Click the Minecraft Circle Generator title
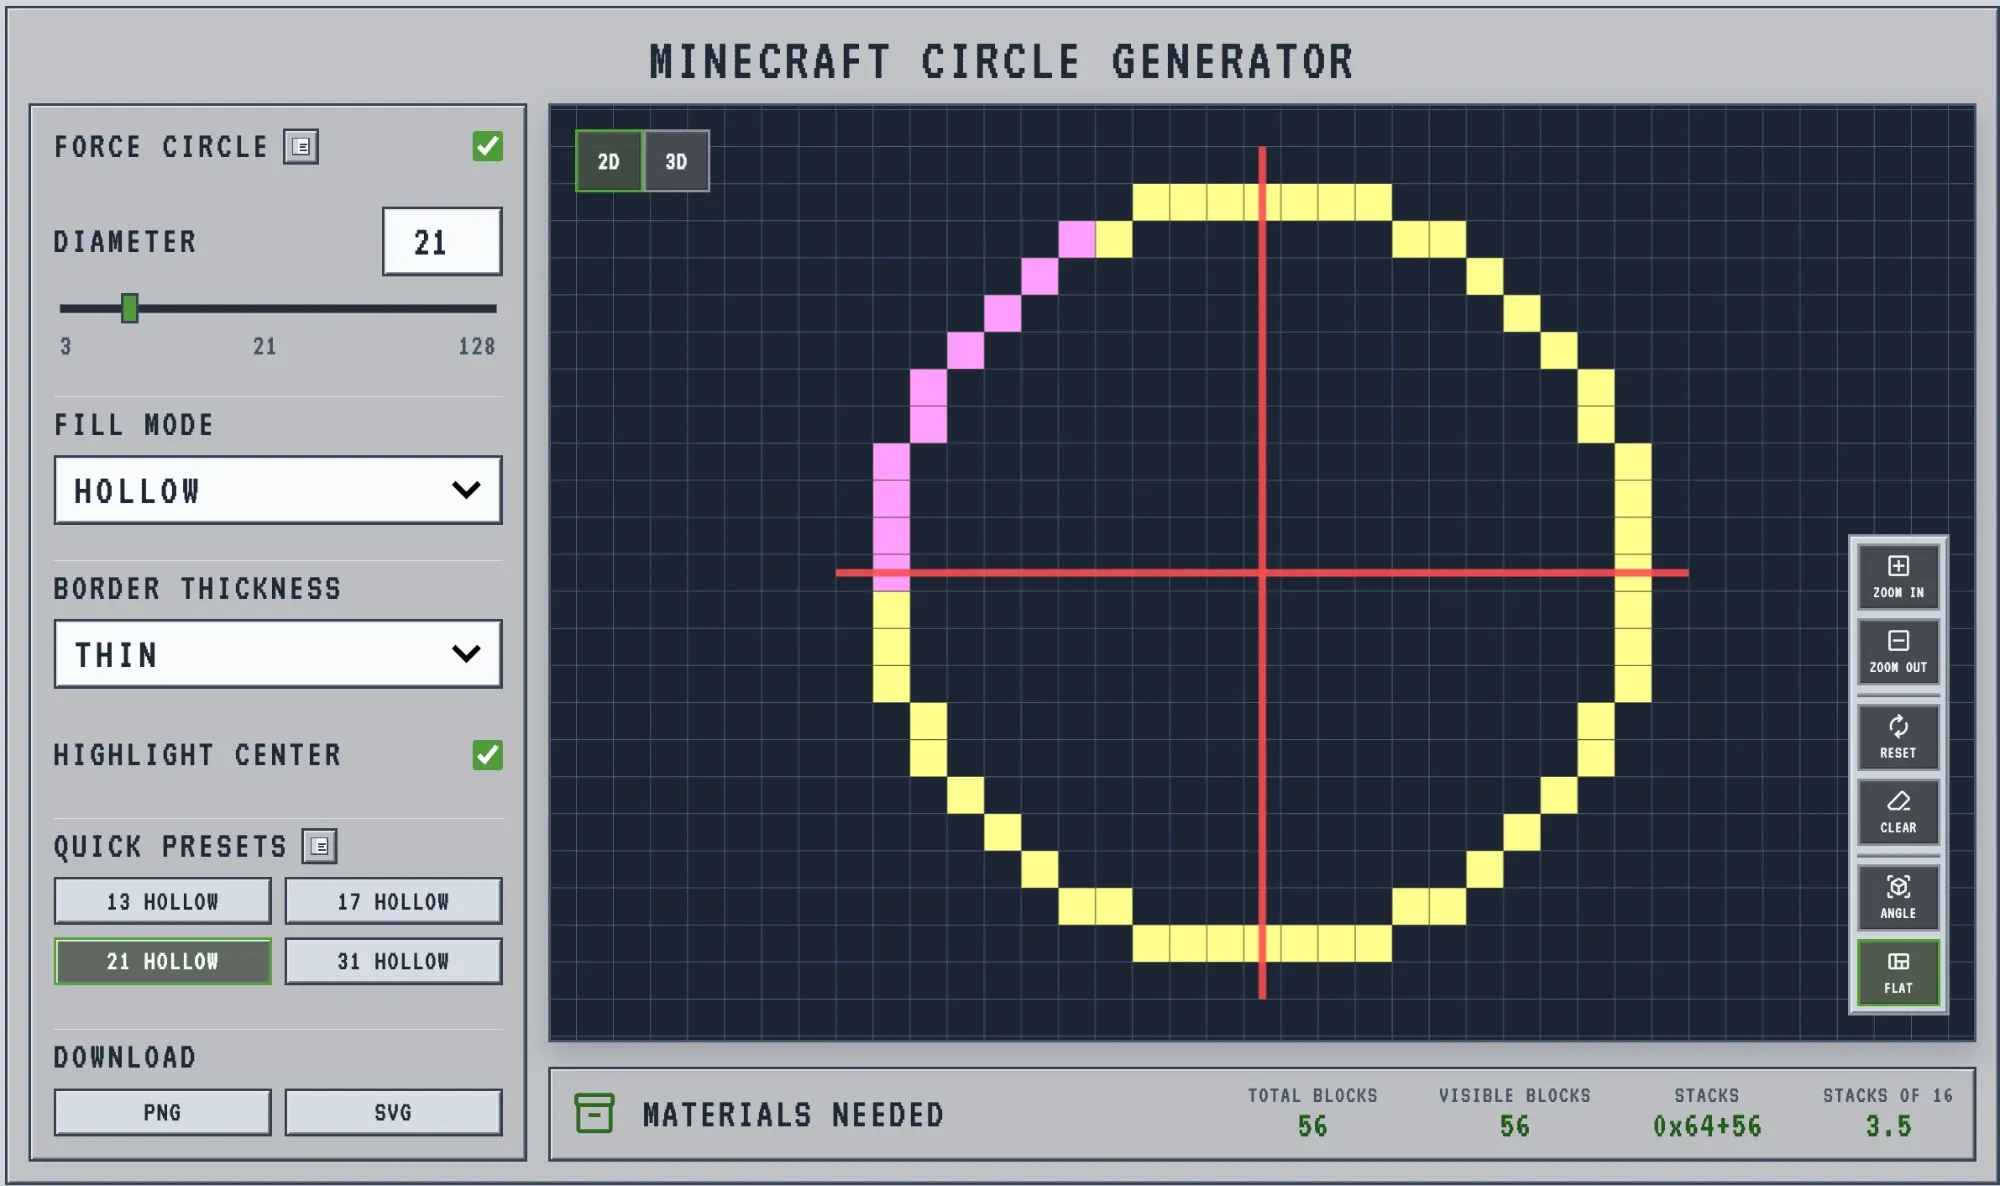The height and width of the screenshot is (1186, 2000). click(x=1001, y=62)
